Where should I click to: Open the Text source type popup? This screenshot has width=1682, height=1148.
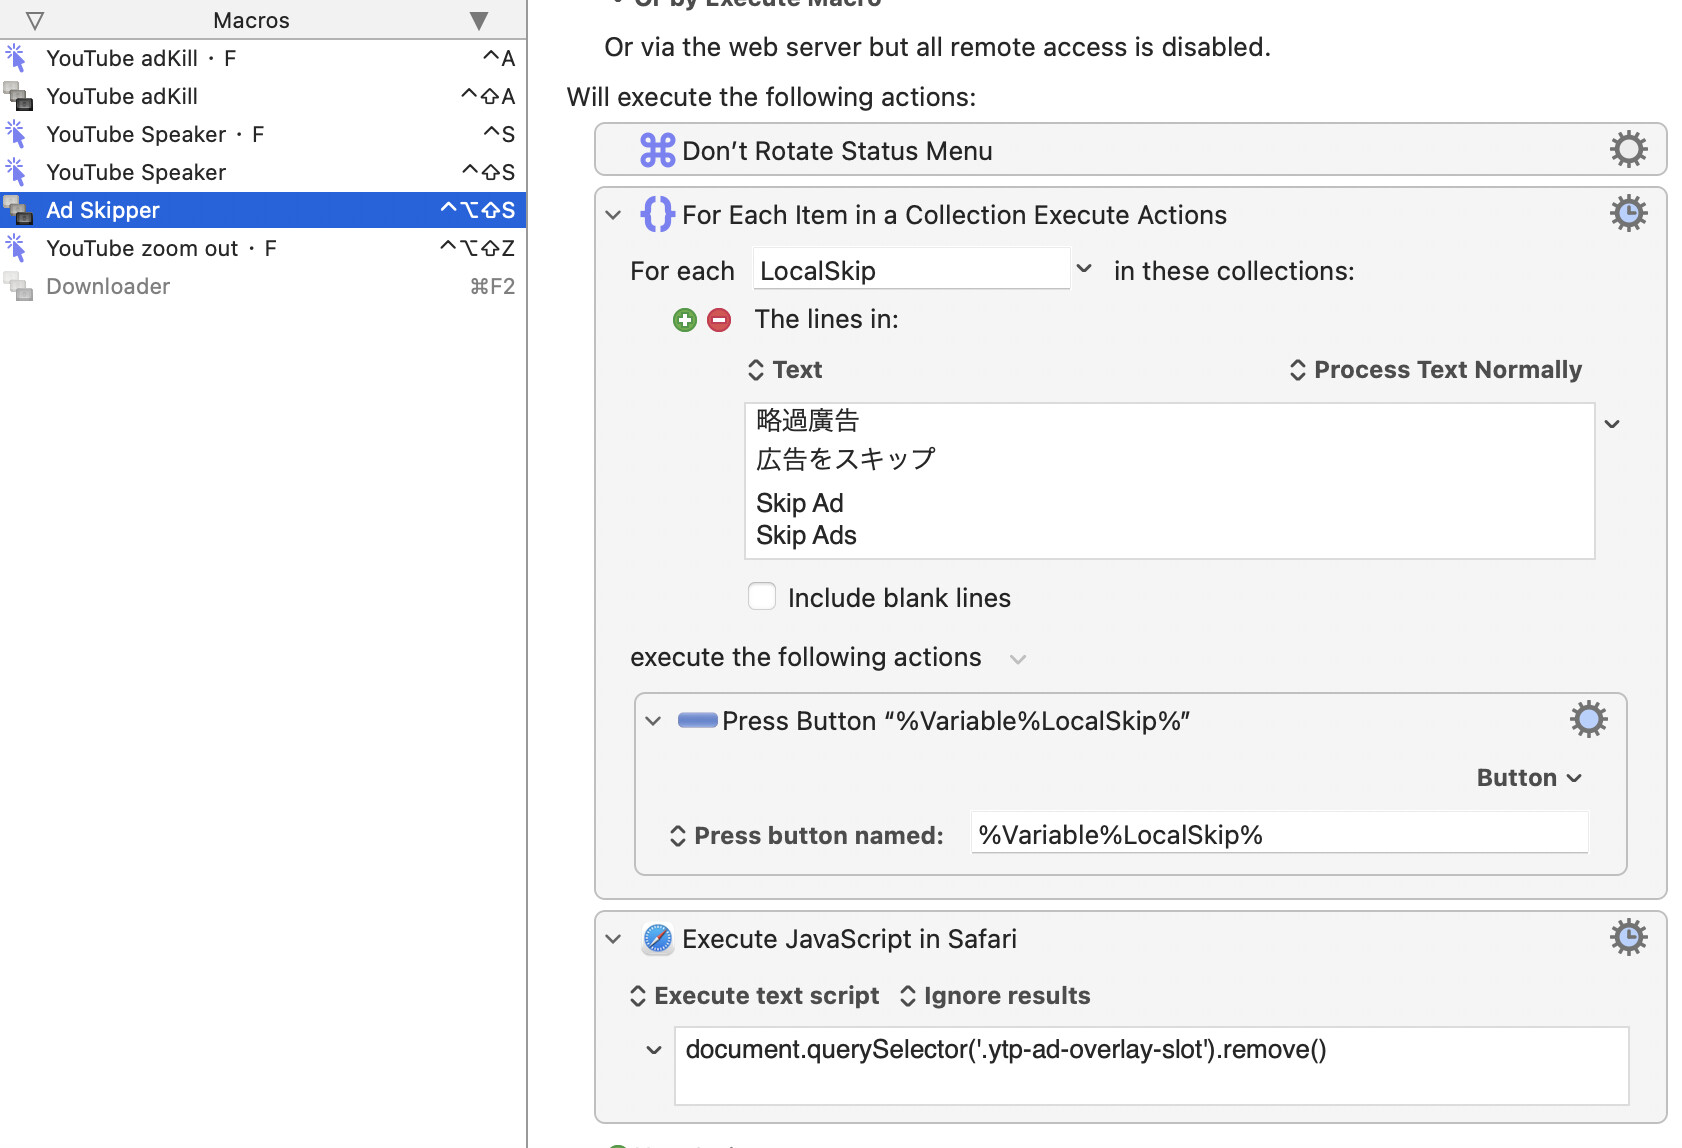pyautogui.click(x=785, y=370)
